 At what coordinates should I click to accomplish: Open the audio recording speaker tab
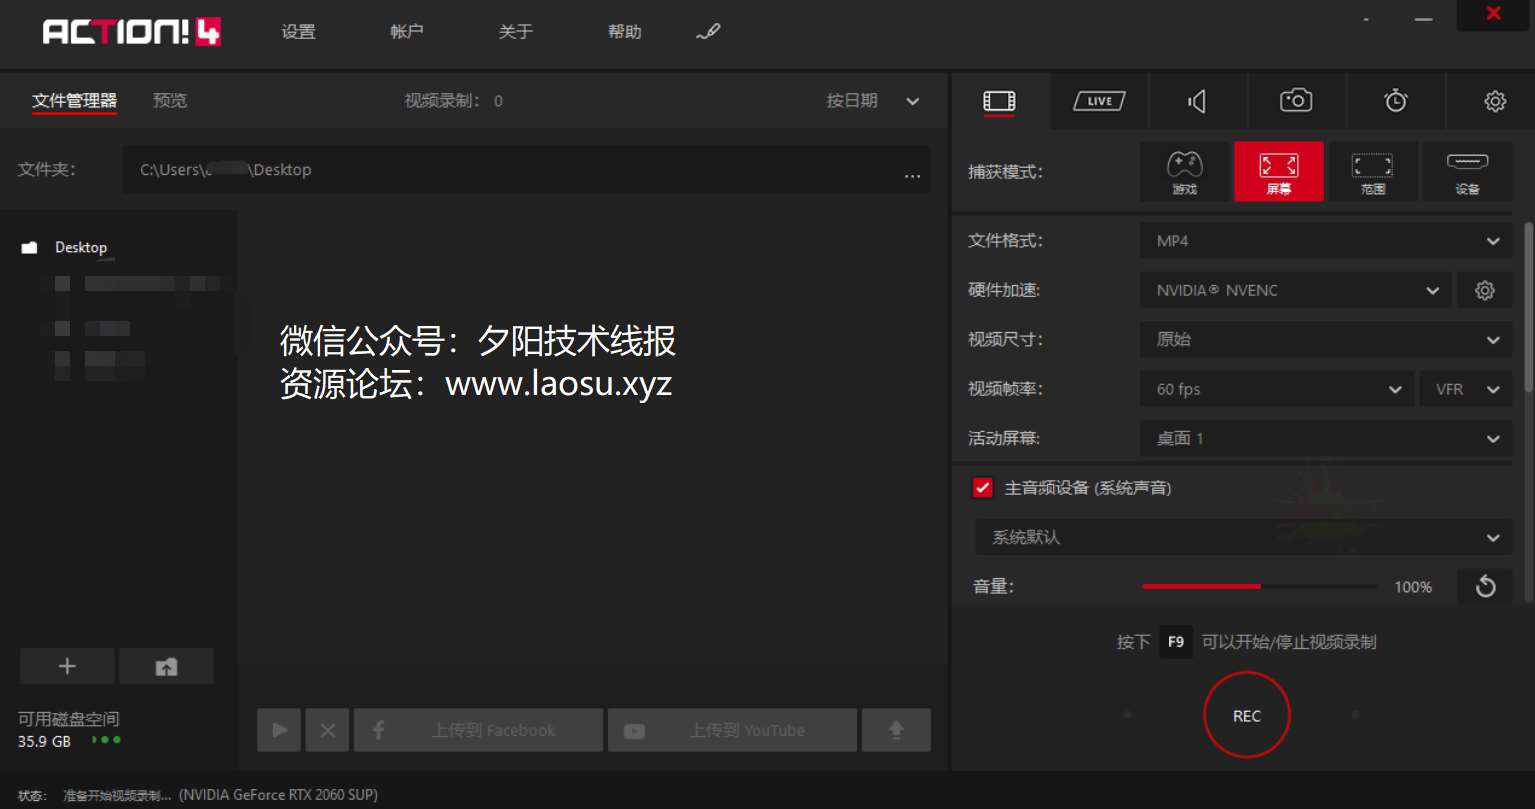point(1197,101)
